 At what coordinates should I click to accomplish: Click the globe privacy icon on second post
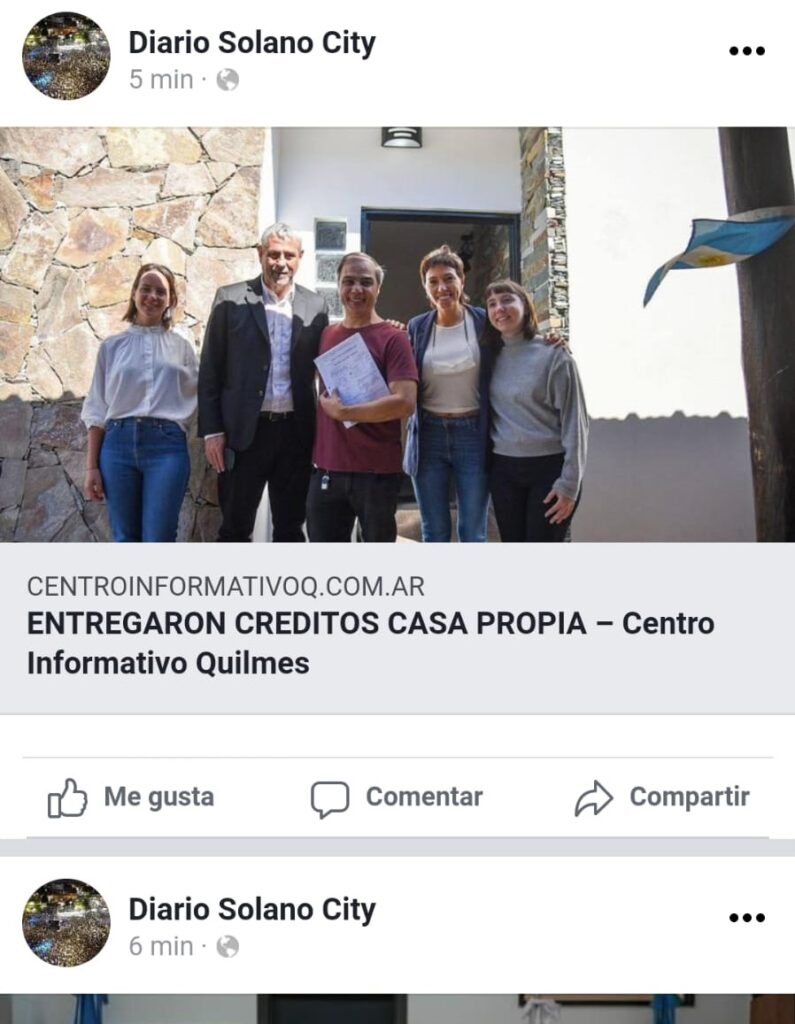click(227, 946)
